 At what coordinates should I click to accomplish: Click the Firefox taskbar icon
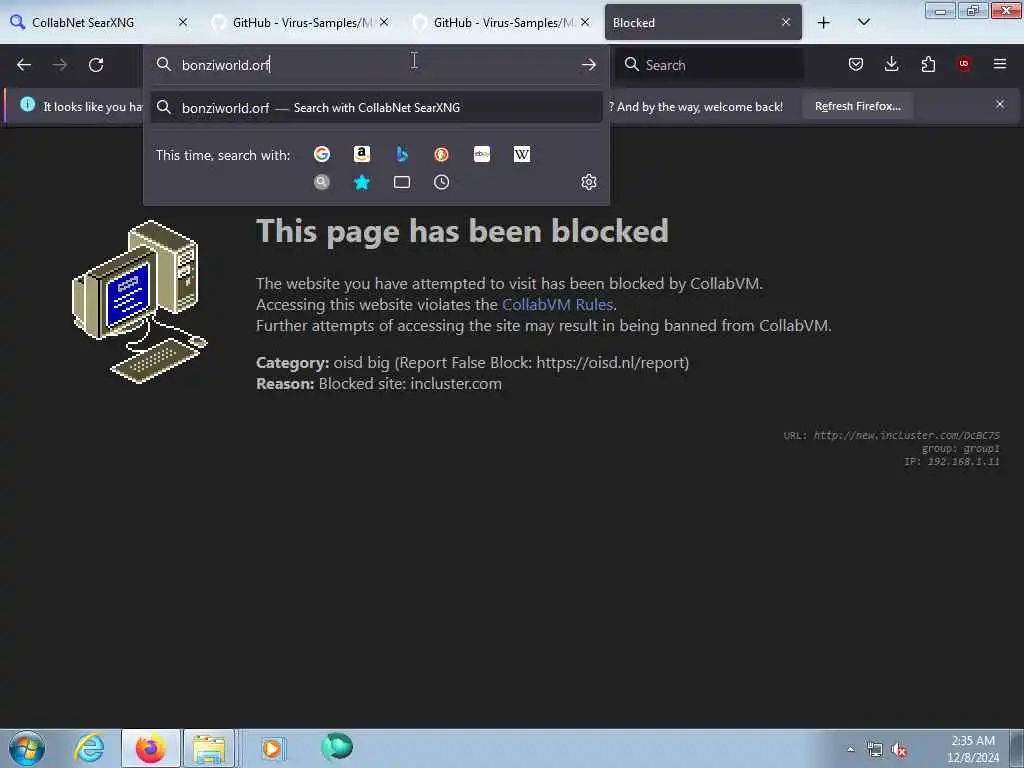(150, 748)
